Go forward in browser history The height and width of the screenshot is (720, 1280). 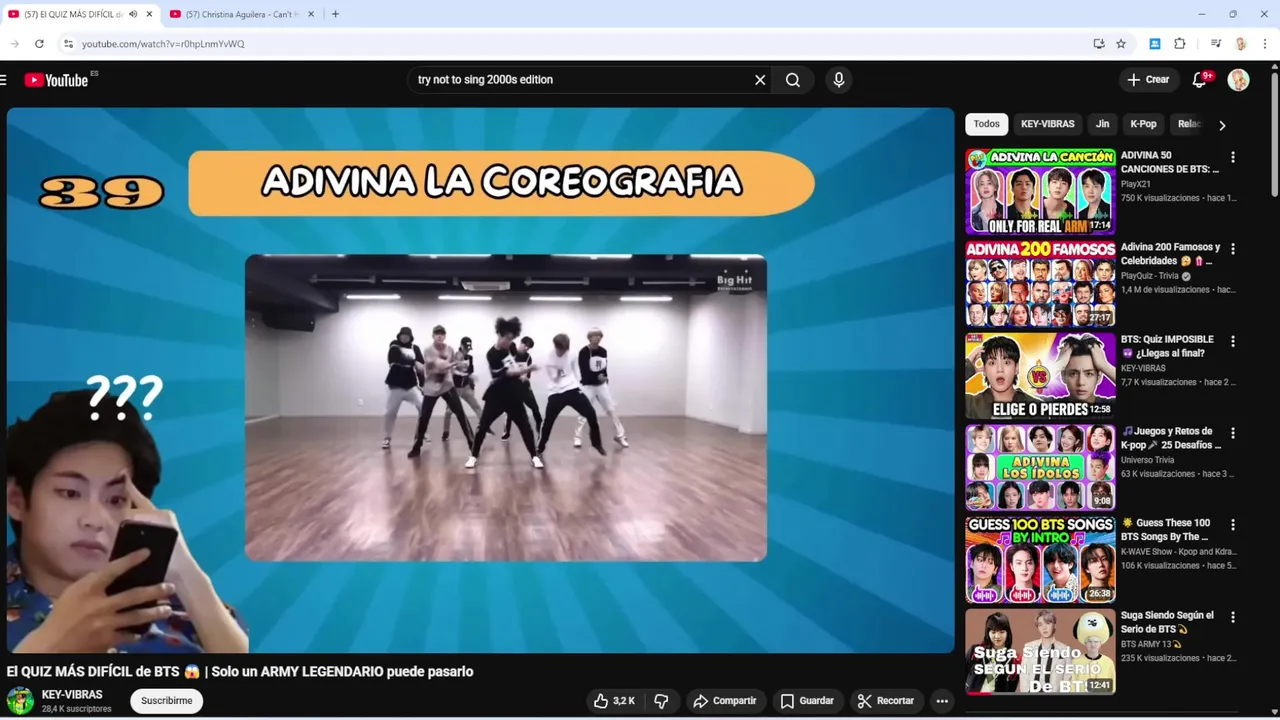(15, 44)
